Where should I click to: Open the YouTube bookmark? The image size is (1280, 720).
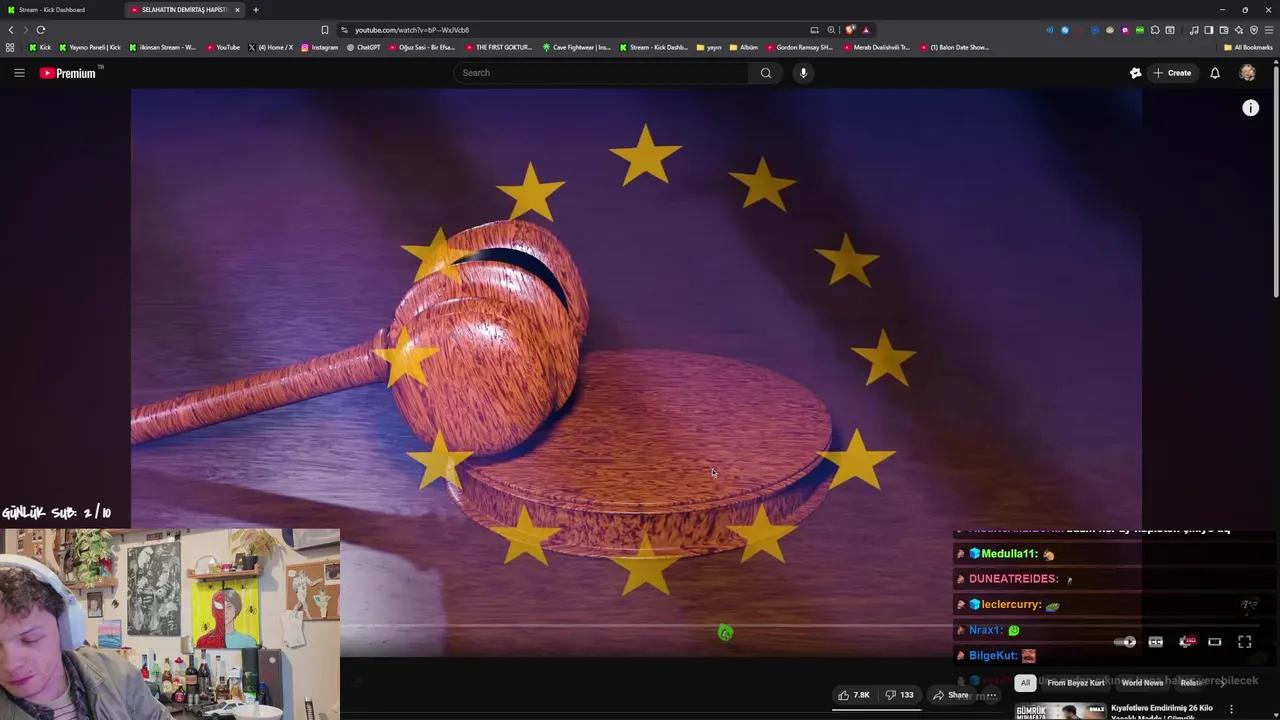(223, 47)
